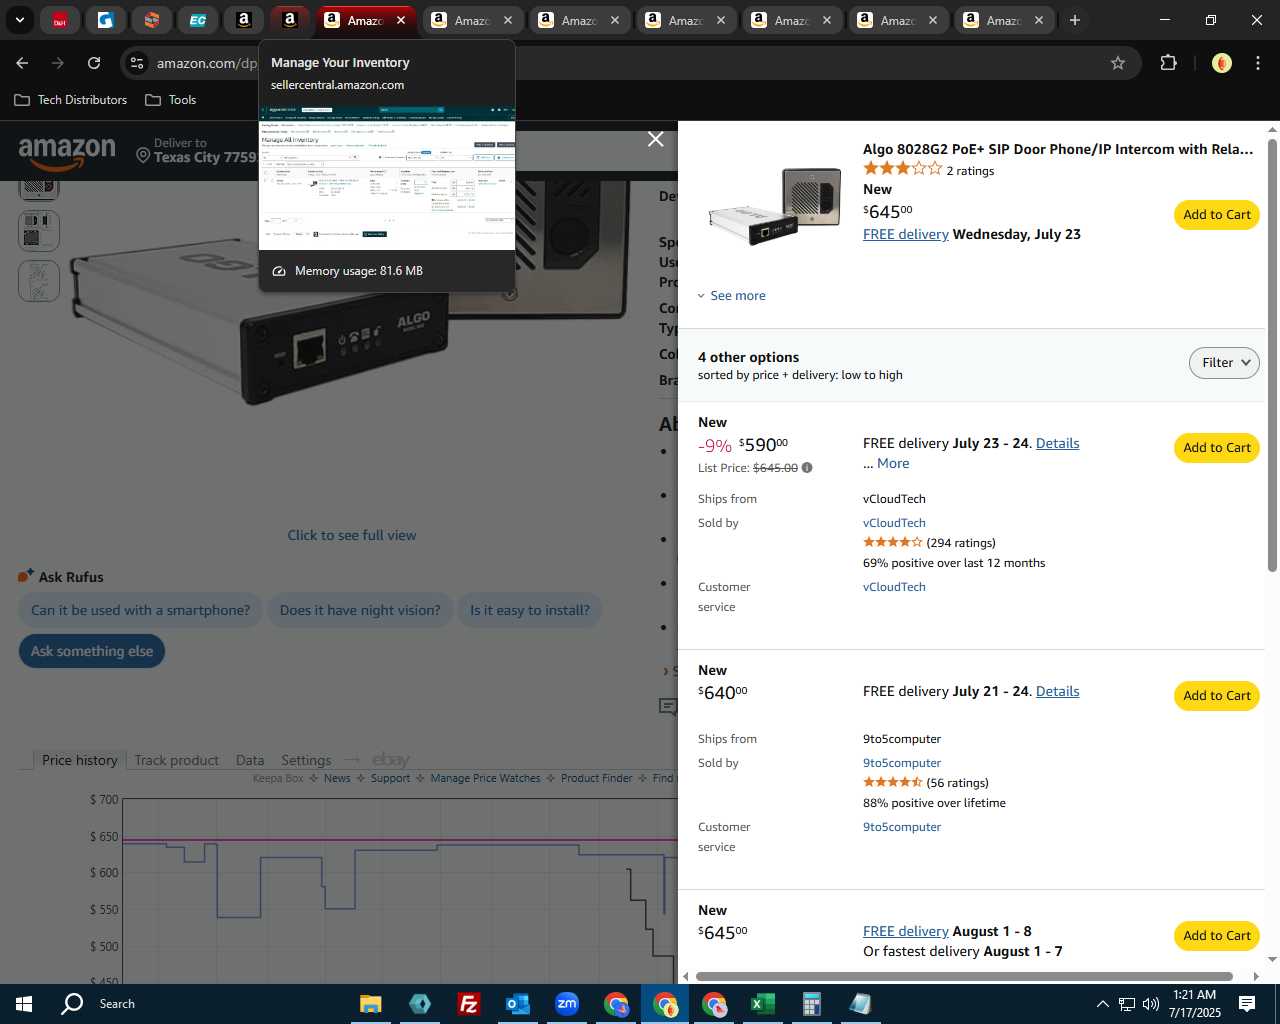Open Details link for July 21 - 24 delivery
Viewport: 1280px width, 1024px height.
tap(1057, 691)
